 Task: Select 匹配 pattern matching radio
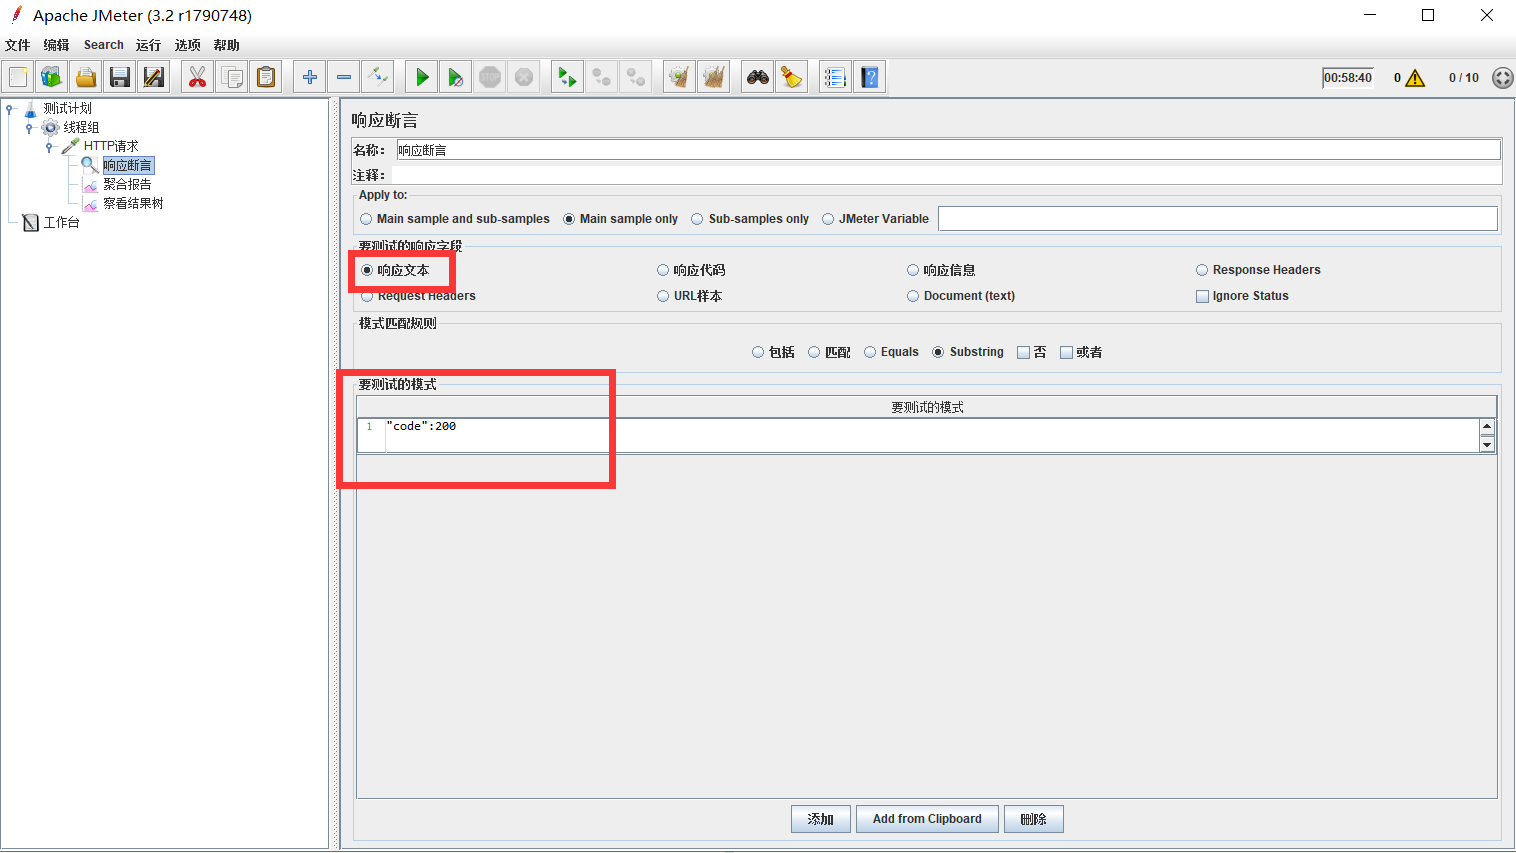point(814,352)
